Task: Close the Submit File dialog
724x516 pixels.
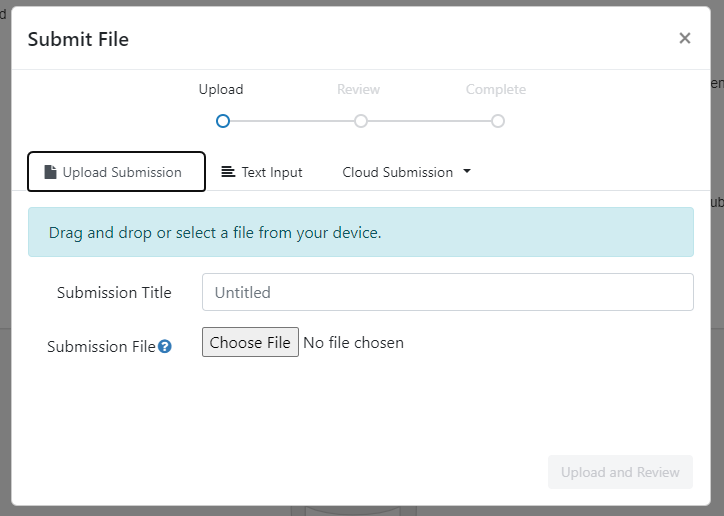Action: (685, 38)
